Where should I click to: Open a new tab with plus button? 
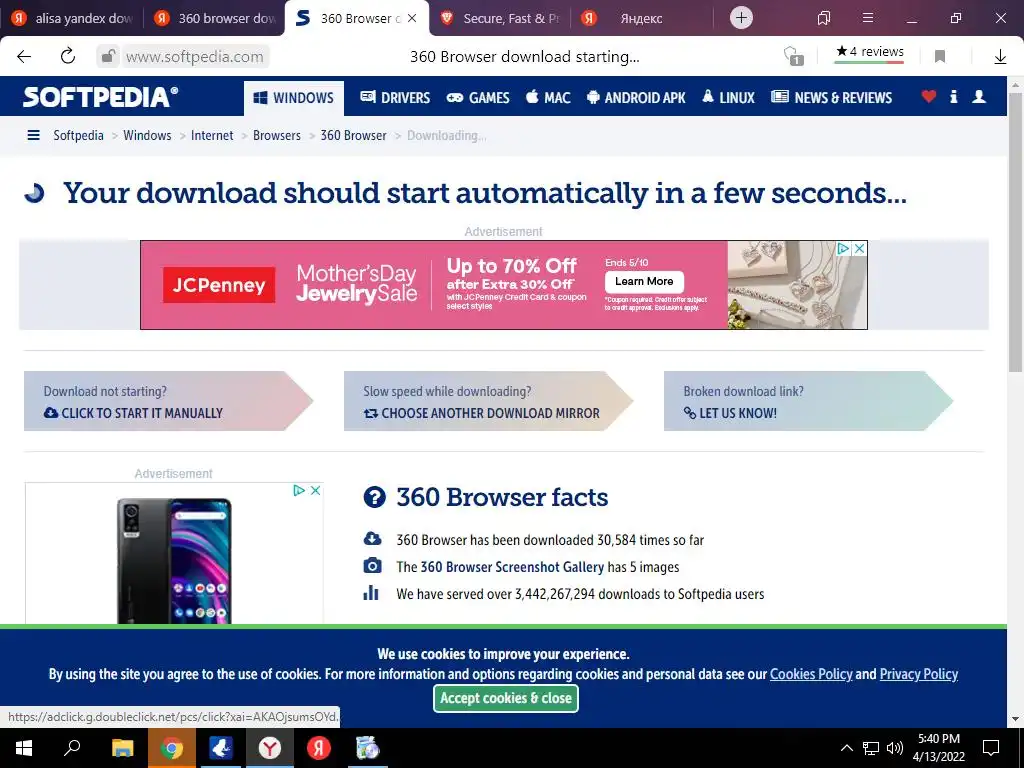coord(741,18)
